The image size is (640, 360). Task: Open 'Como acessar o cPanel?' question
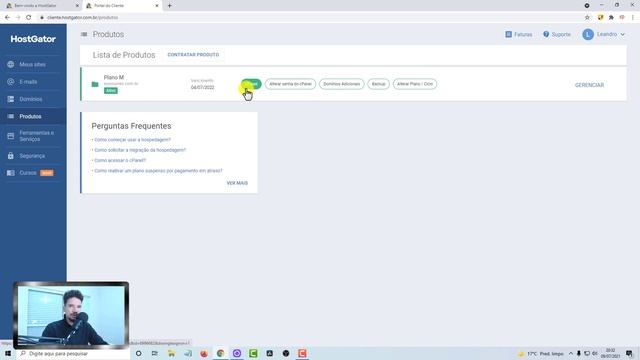tap(120, 160)
